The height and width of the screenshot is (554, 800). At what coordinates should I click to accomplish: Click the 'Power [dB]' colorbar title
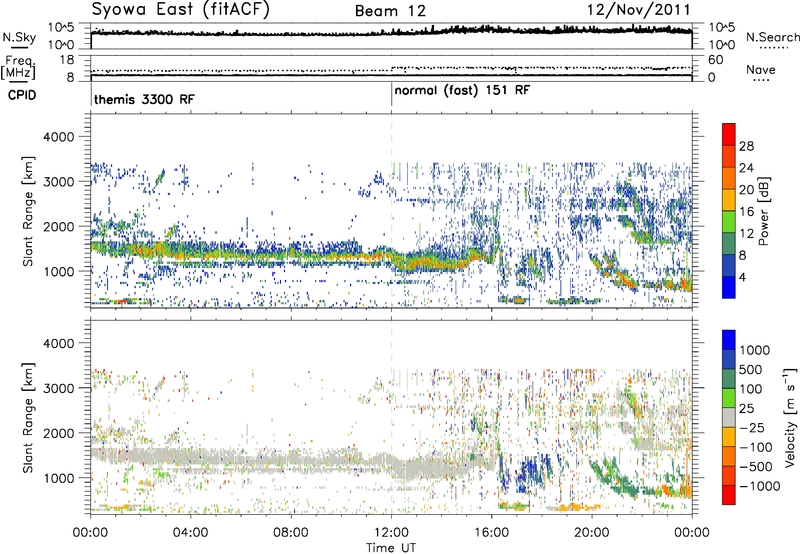[764, 211]
